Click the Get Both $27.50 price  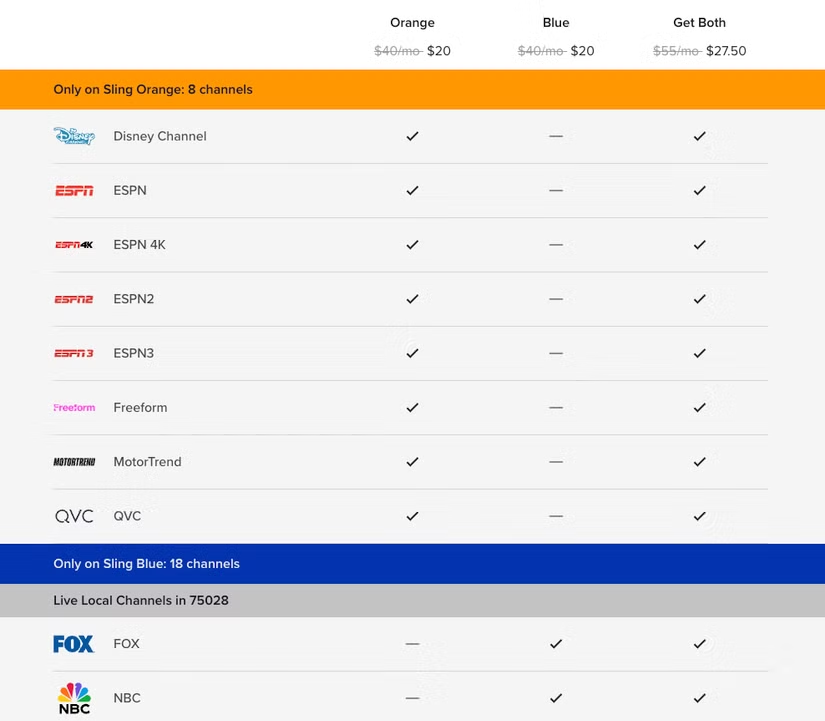pyautogui.click(x=726, y=51)
